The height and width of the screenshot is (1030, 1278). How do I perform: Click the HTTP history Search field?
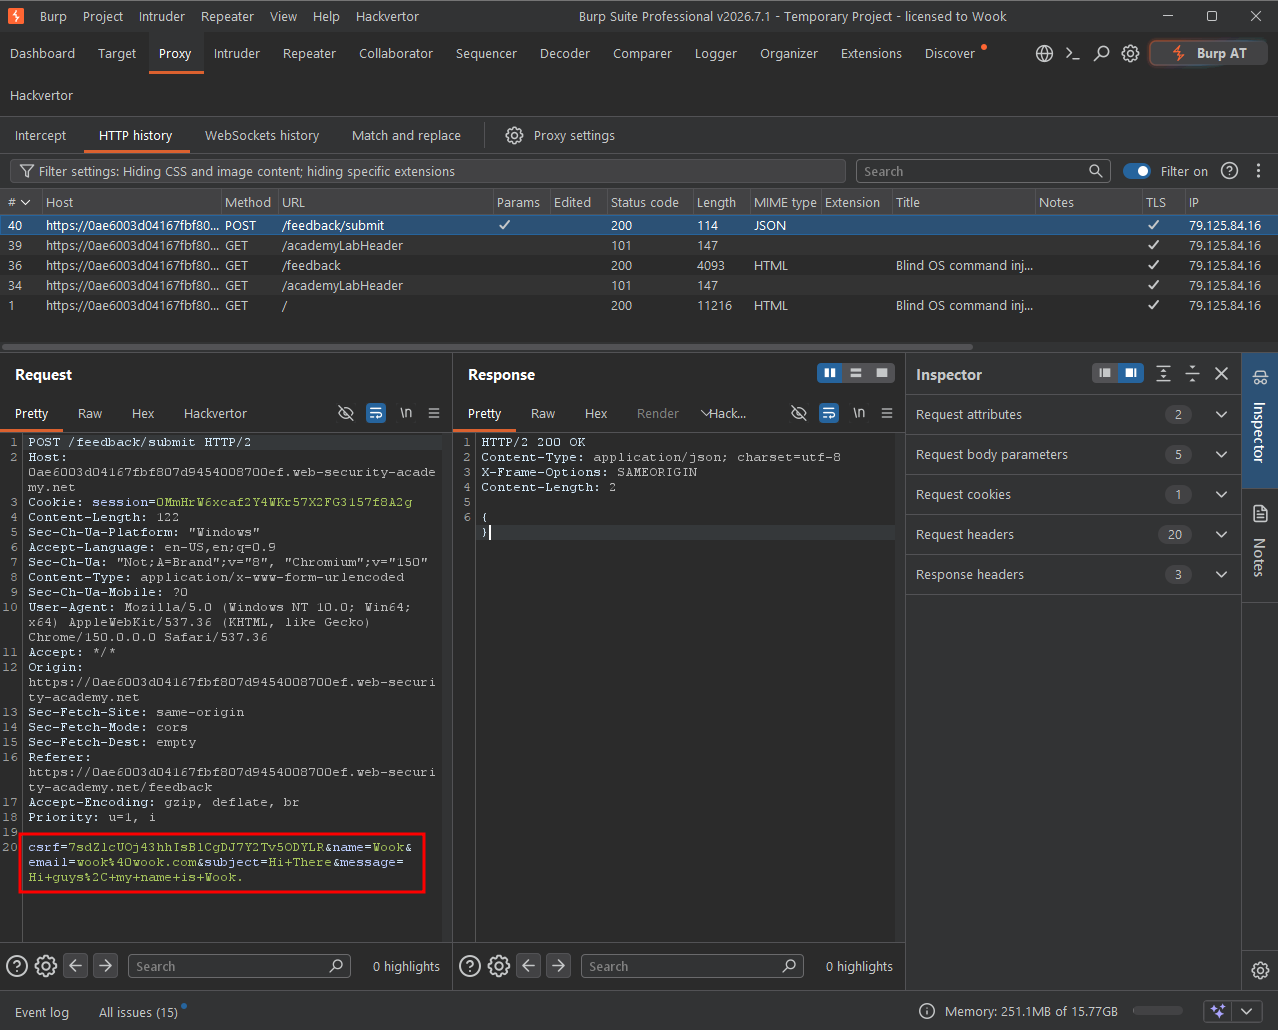coord(983,171)
